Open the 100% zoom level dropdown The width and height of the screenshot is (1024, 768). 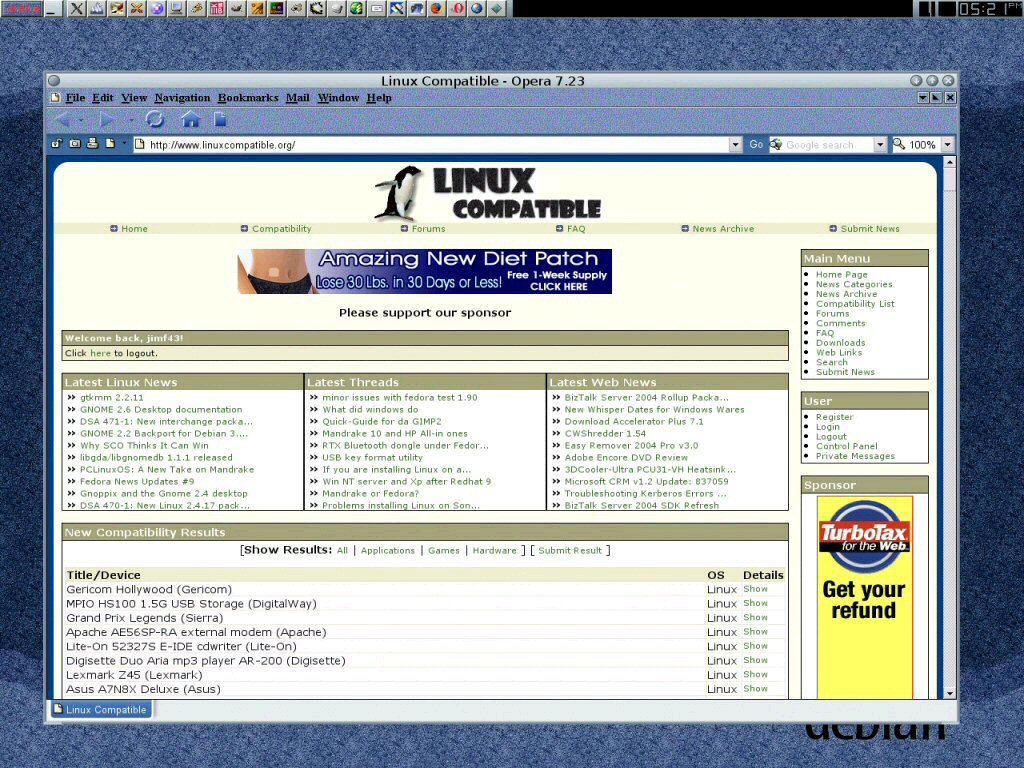click(947, 145)
